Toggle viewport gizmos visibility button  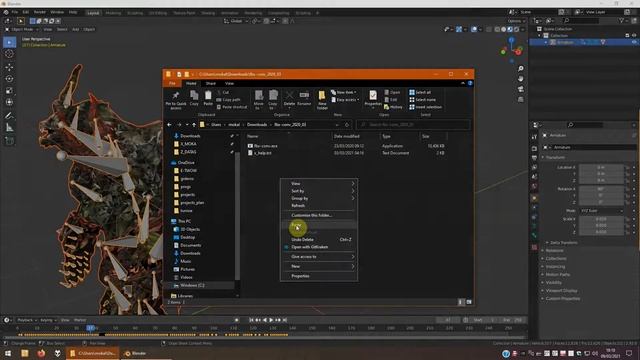pyautogui.click(x=459, y=29)
